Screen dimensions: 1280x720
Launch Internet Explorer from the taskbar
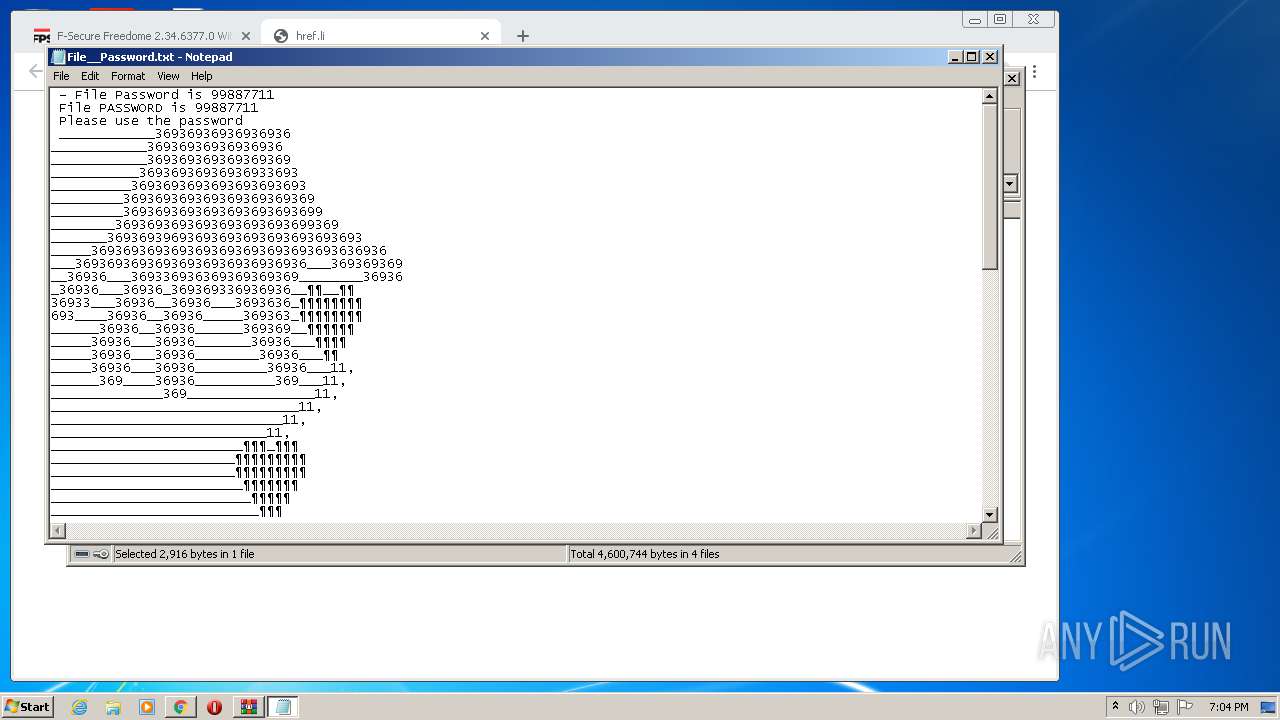[x=79, y=707]
